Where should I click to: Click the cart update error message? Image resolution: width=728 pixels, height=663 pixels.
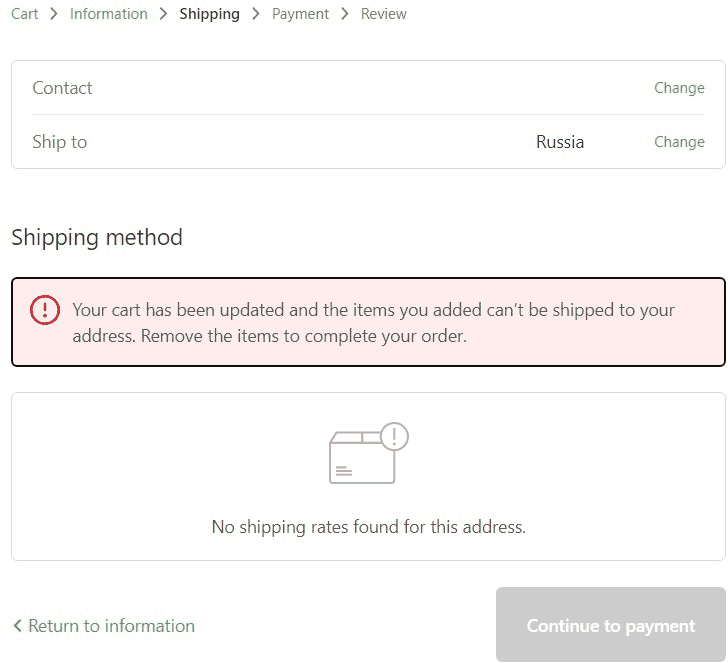tap(374, 323)
